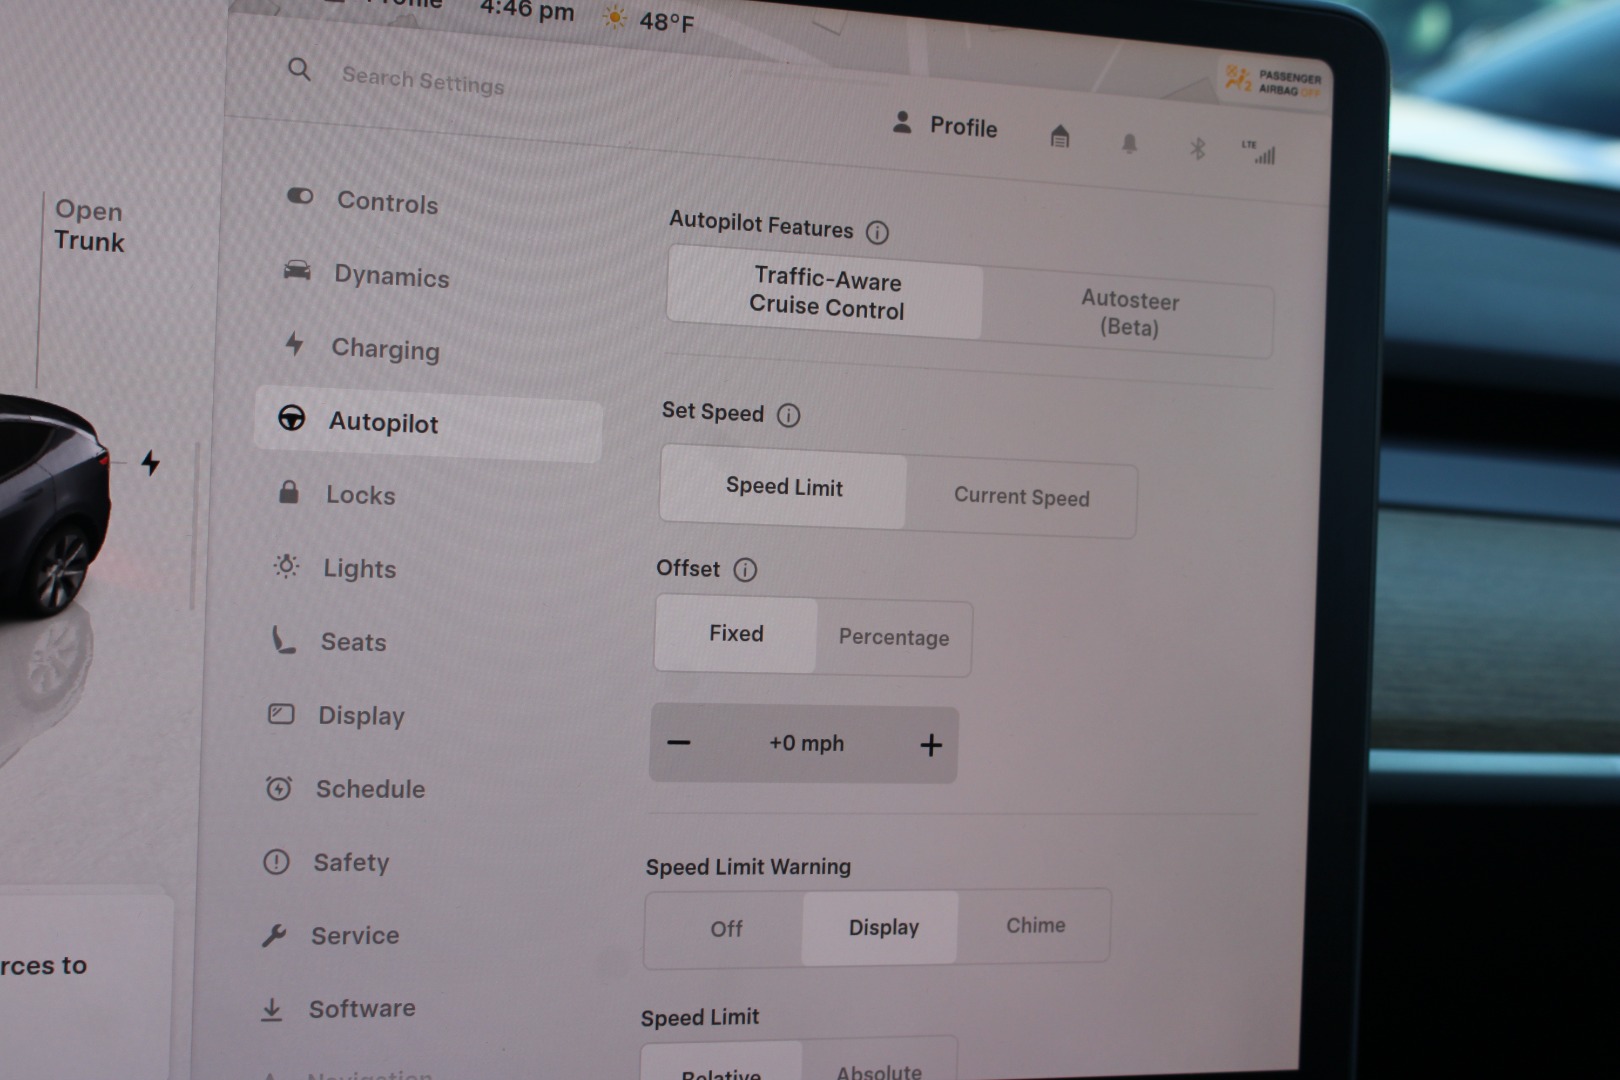This screenshot has height=1080, width=1620.
Task: Turn Speed Limit Warning Off
Action: click(726, 929)
